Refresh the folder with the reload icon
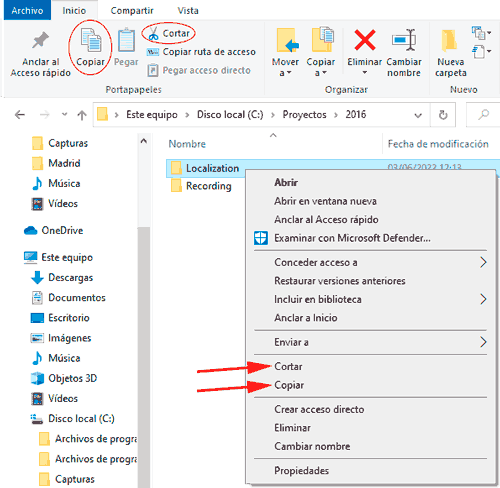 coord(443,115)
